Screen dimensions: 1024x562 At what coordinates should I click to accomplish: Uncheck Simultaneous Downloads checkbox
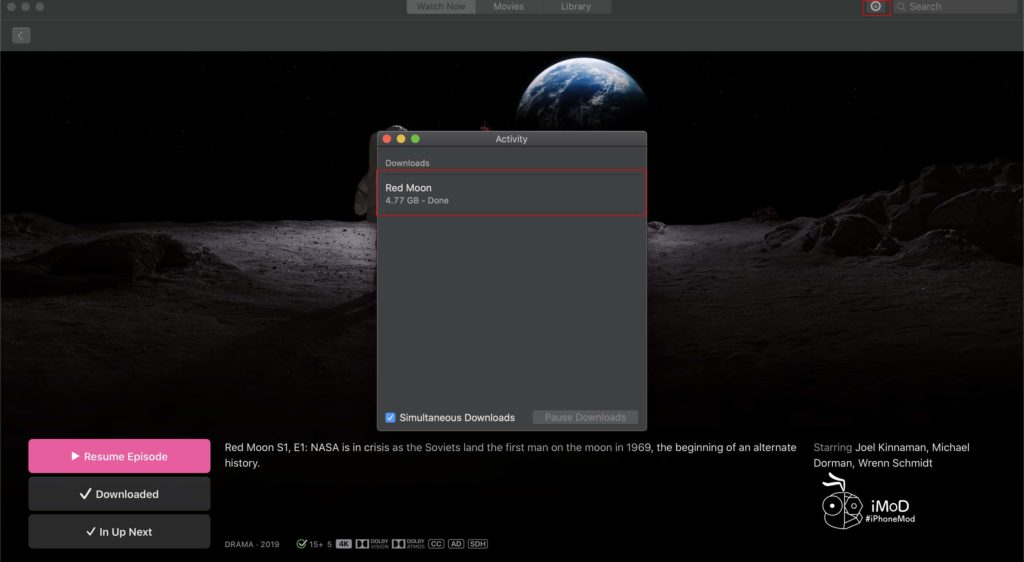pos(390,418)
